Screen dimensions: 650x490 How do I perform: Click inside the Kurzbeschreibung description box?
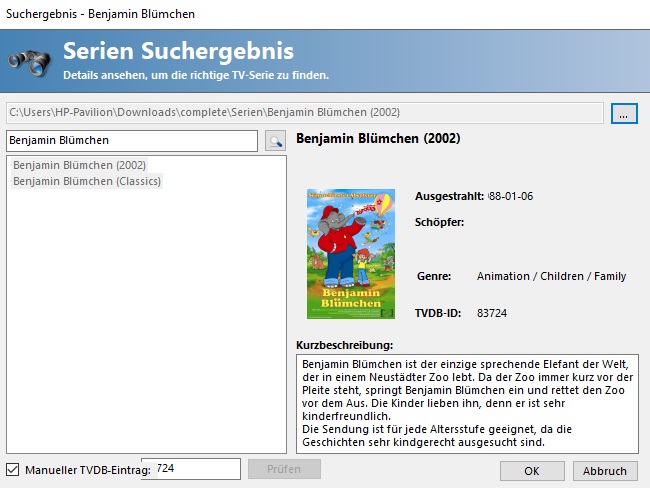point(467,404)
